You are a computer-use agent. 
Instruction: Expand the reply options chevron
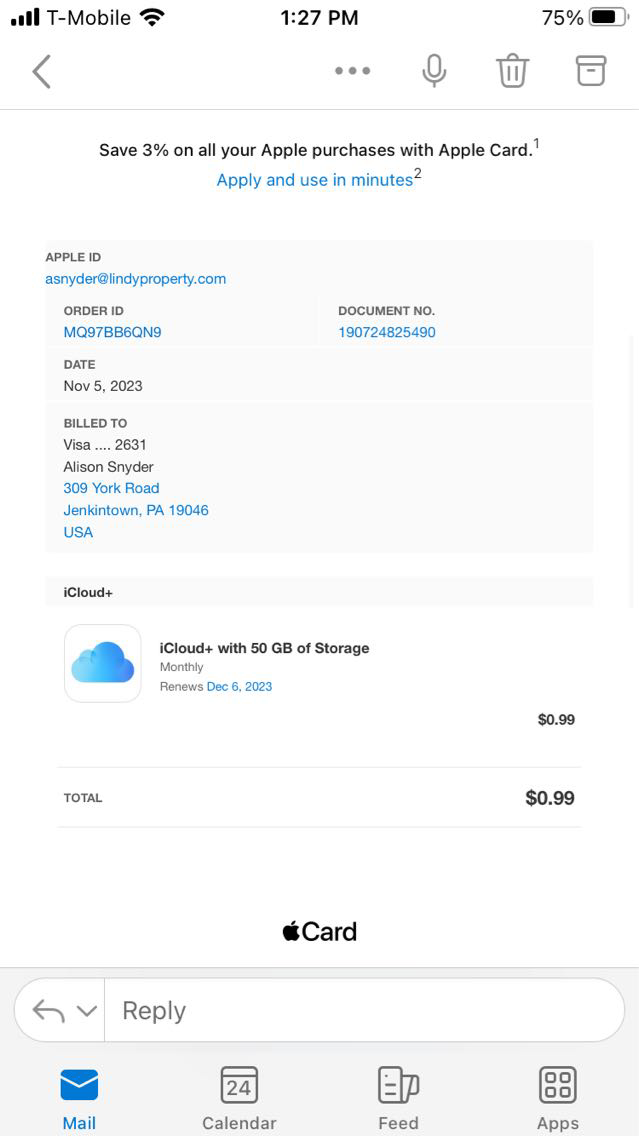tap(86, 1011)
